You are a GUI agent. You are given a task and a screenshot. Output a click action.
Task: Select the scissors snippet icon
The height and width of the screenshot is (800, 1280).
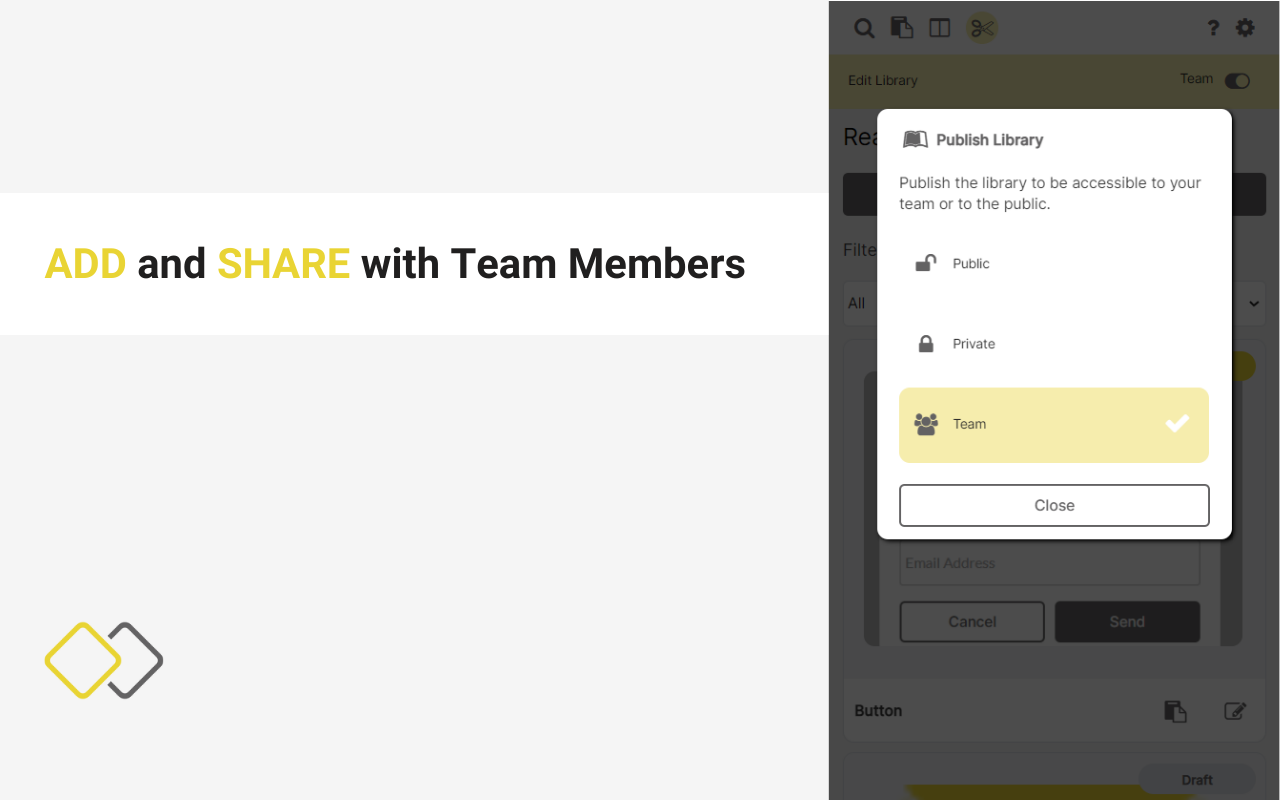tap(982, 28)
